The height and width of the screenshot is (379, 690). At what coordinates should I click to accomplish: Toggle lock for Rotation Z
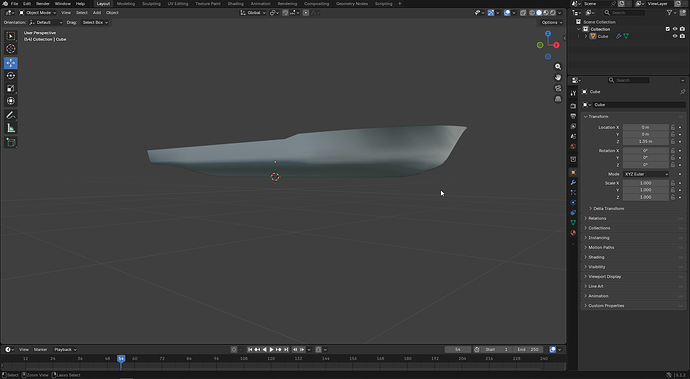[x=673, y=165]
